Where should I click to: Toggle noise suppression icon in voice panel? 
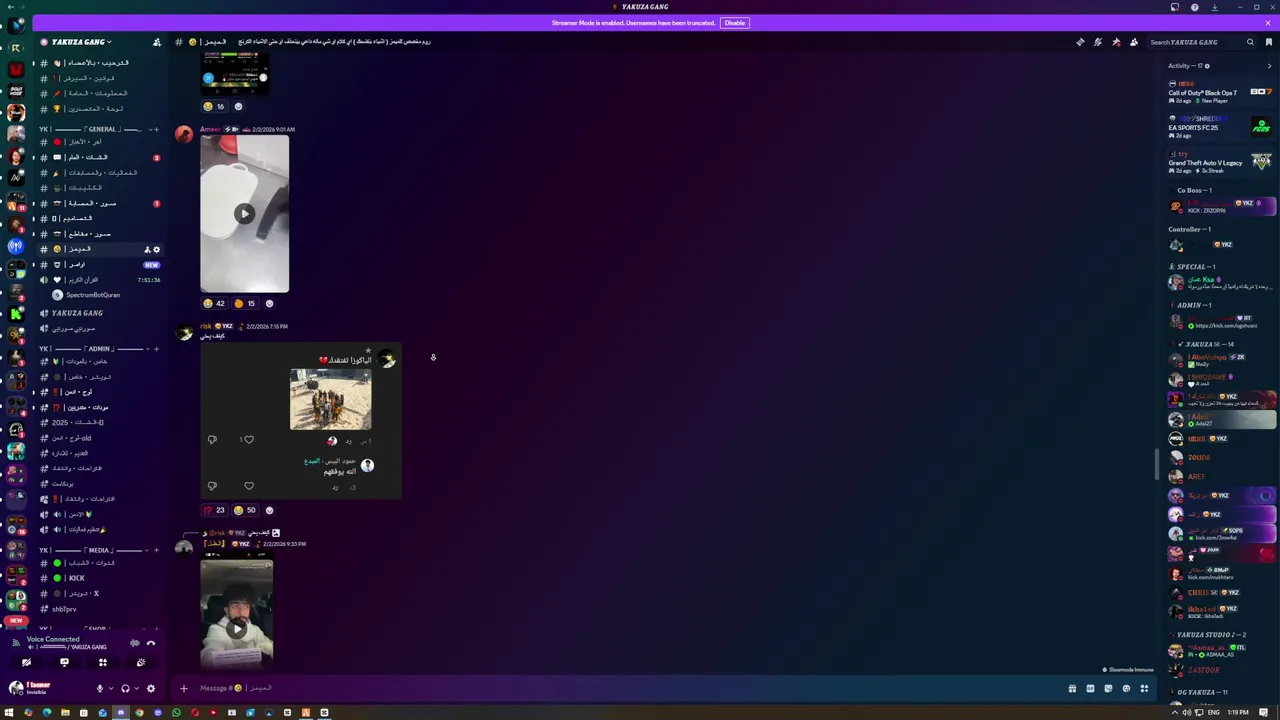coord(135,643)
